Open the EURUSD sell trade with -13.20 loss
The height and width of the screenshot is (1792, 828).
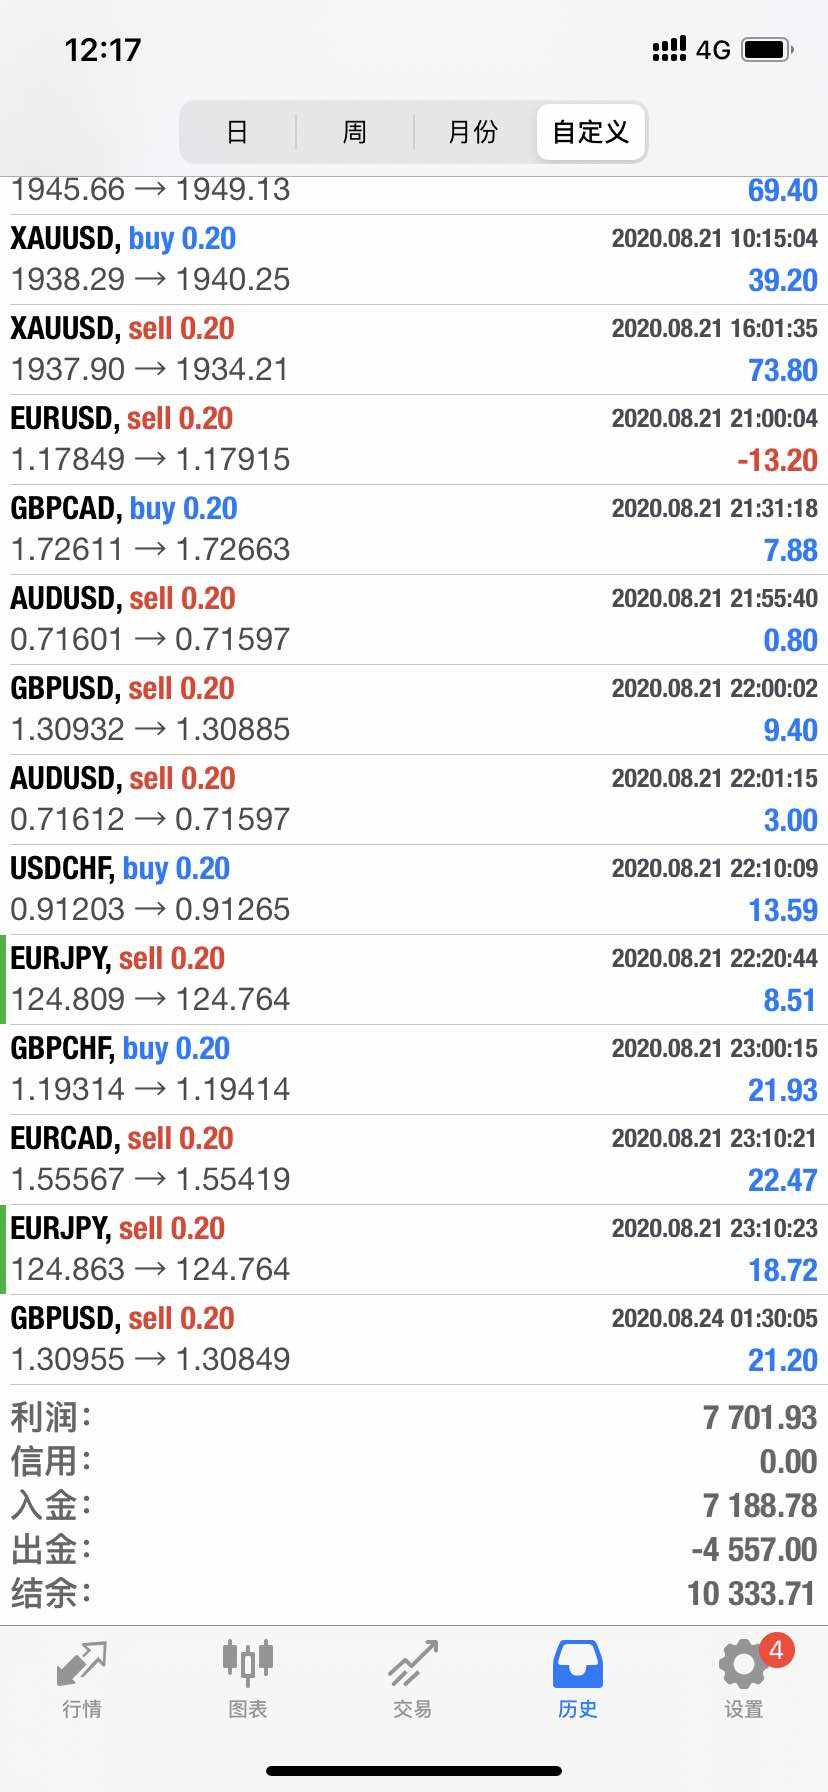414,439
